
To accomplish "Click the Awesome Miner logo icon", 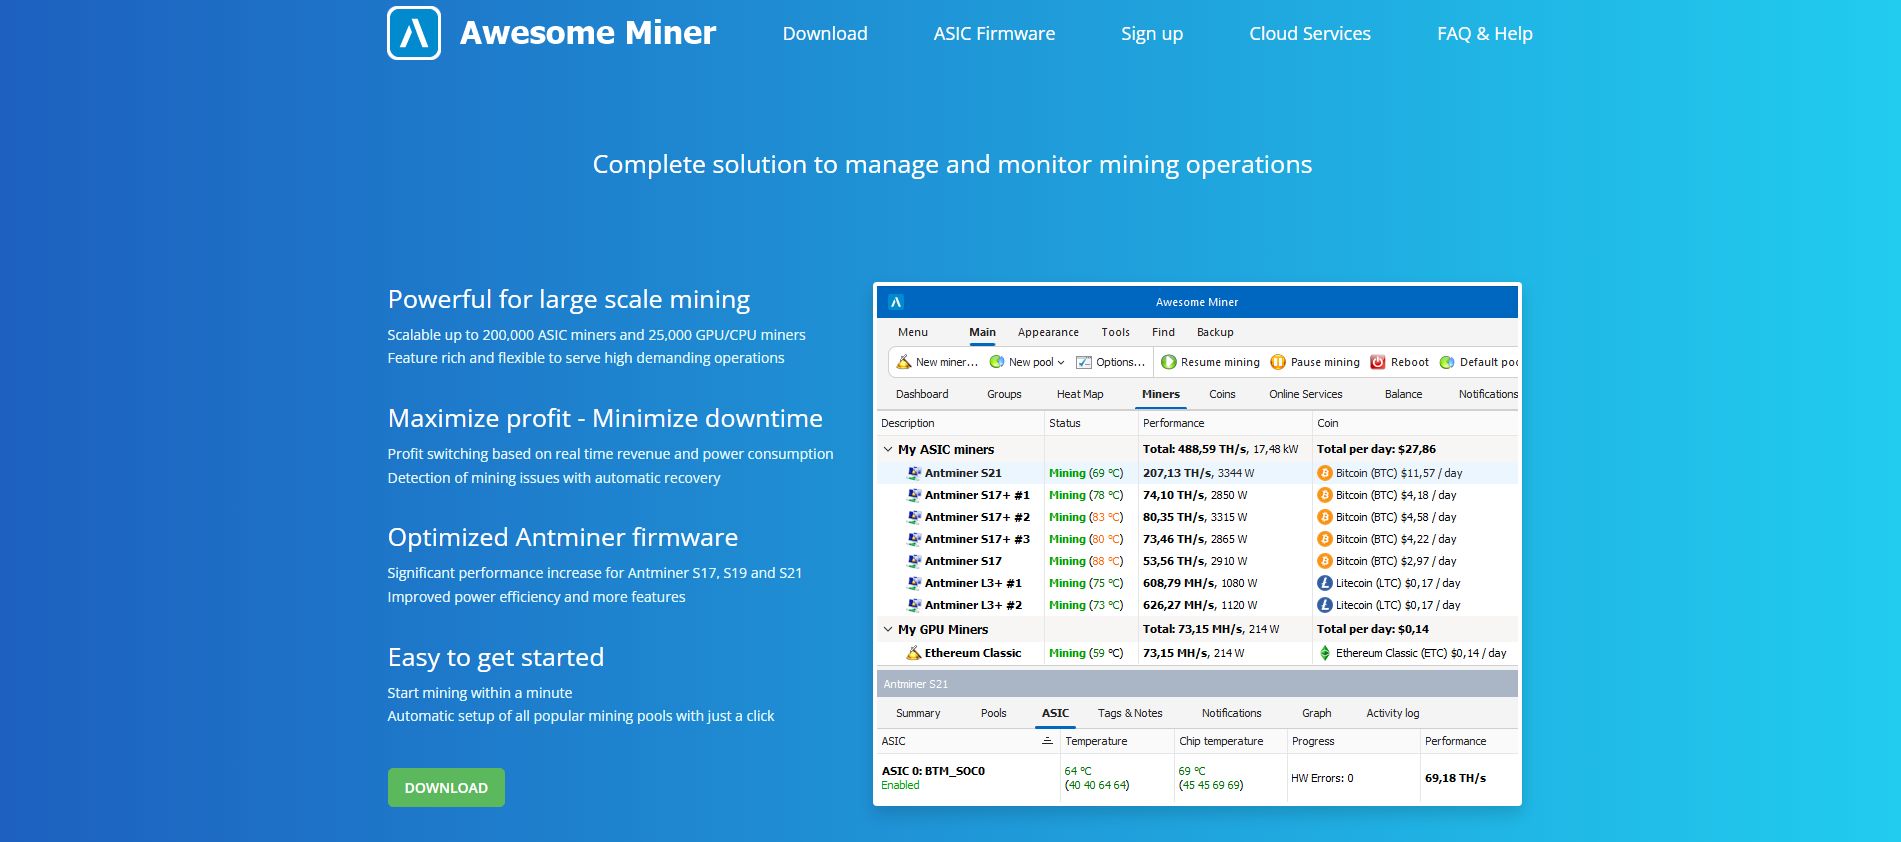I will tap(414, 33).
